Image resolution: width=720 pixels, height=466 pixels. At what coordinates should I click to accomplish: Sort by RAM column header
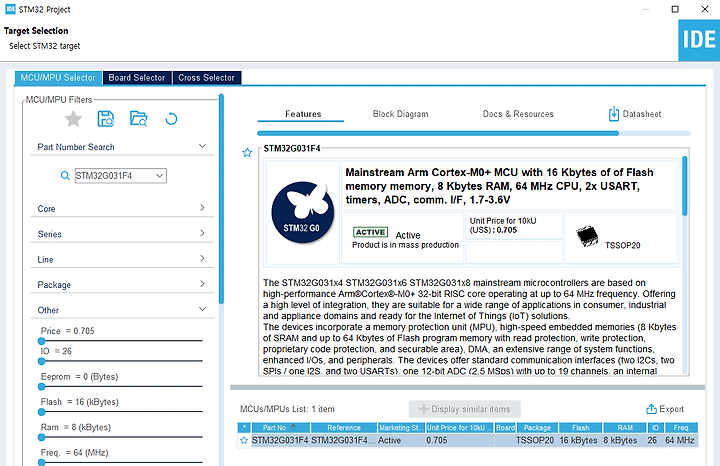coord(625,427)
